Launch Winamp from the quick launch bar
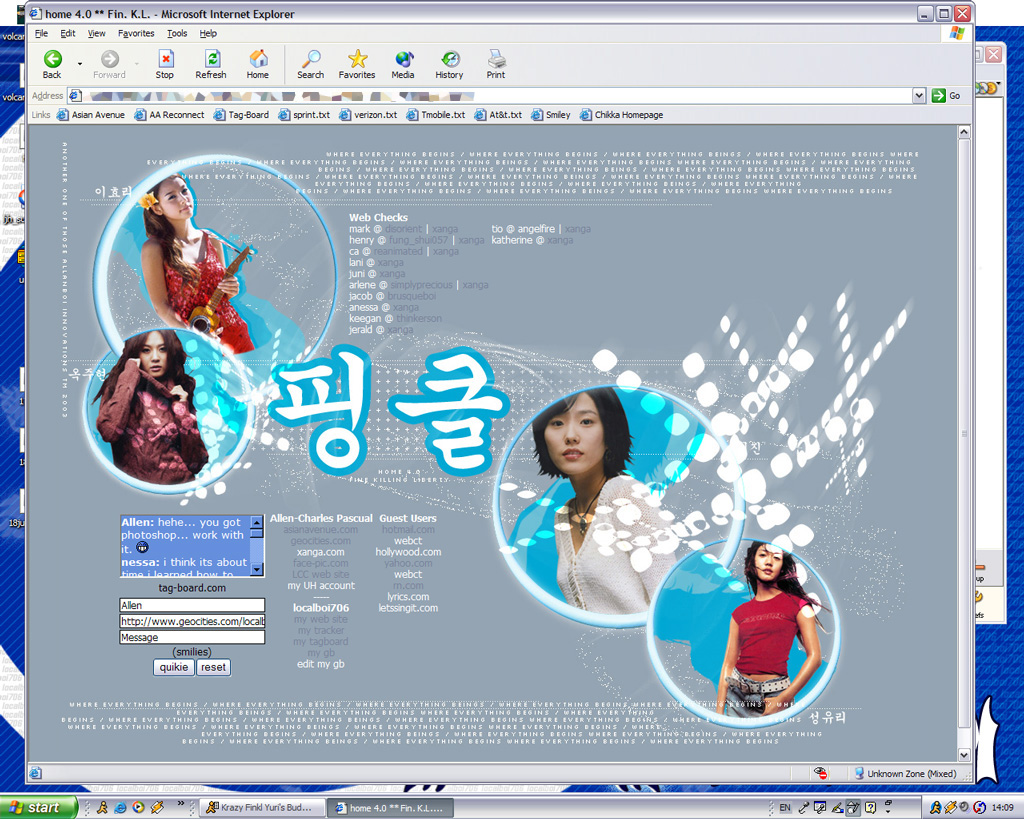The image size is (1024, 819). (157, 807)
